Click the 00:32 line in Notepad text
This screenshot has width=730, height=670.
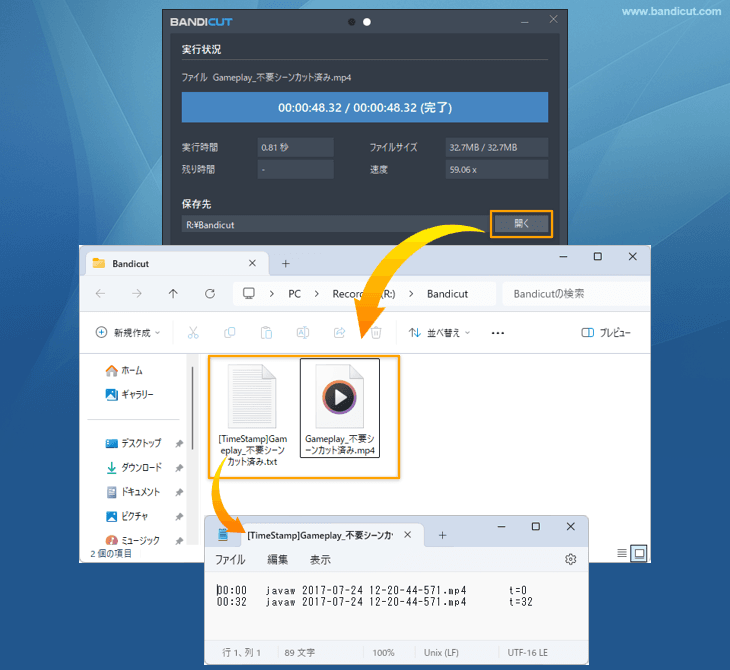pos(374,602)
